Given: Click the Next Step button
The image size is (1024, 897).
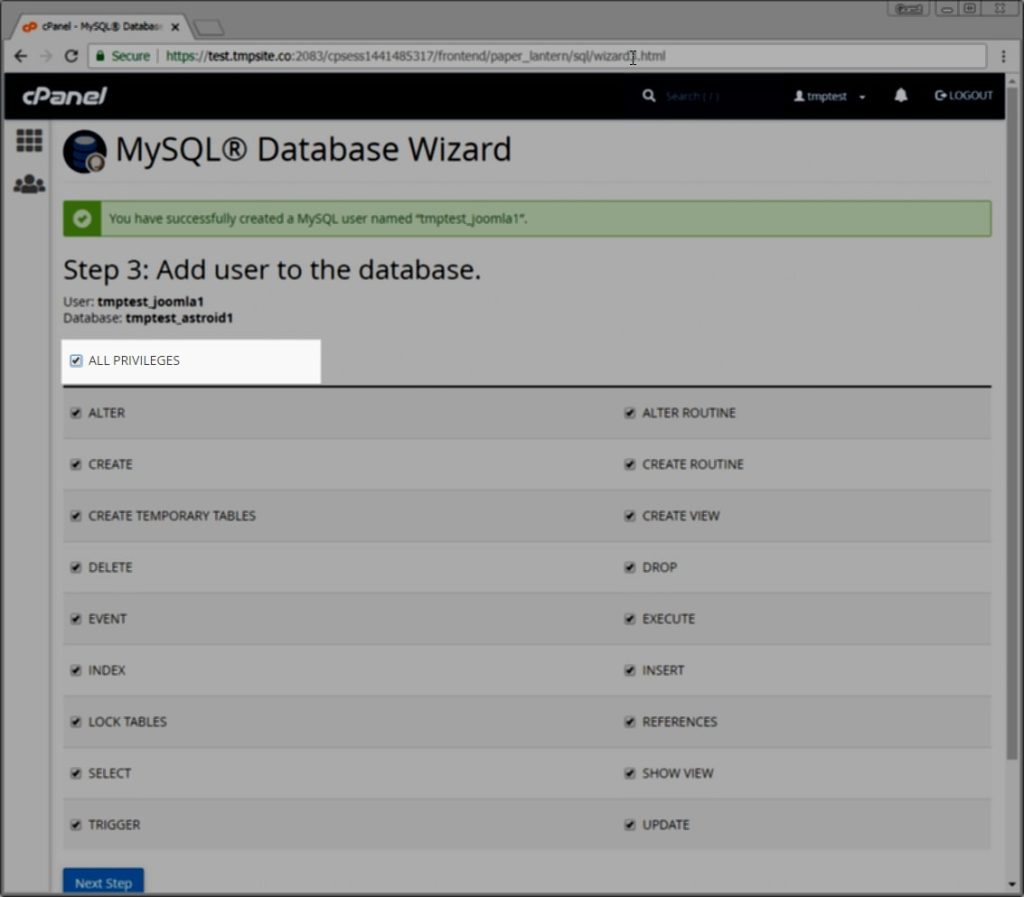Looking at the screenshot, I should pos(103,883).
